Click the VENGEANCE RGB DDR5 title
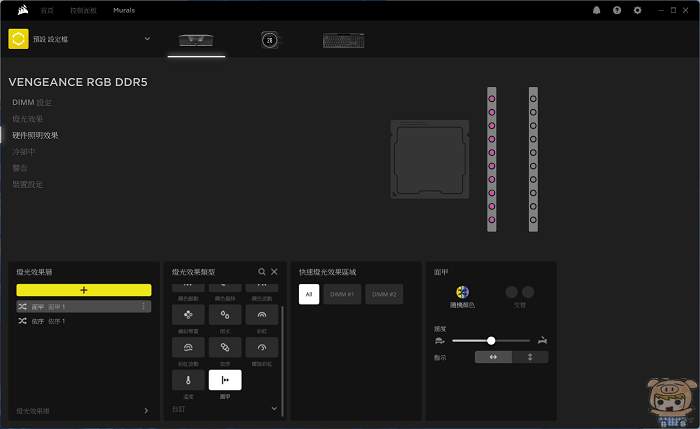700x429 pixels. click(78, 82)
